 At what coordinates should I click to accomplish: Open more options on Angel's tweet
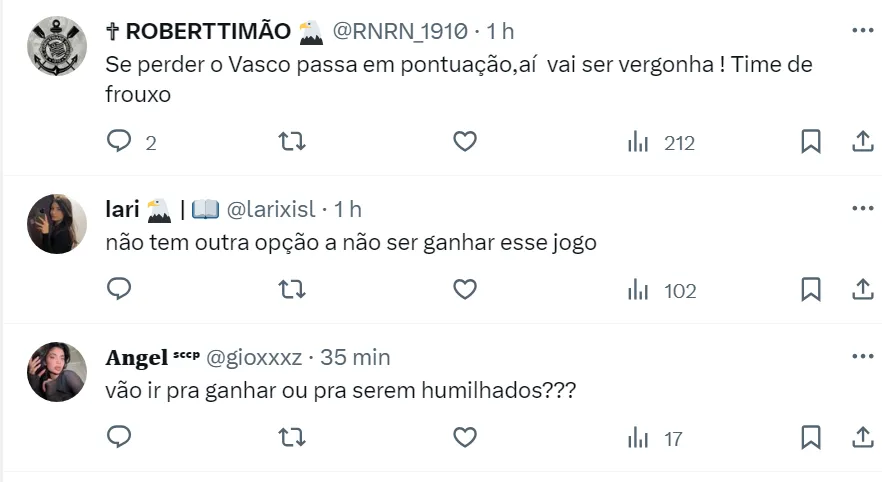coord(862,356)
